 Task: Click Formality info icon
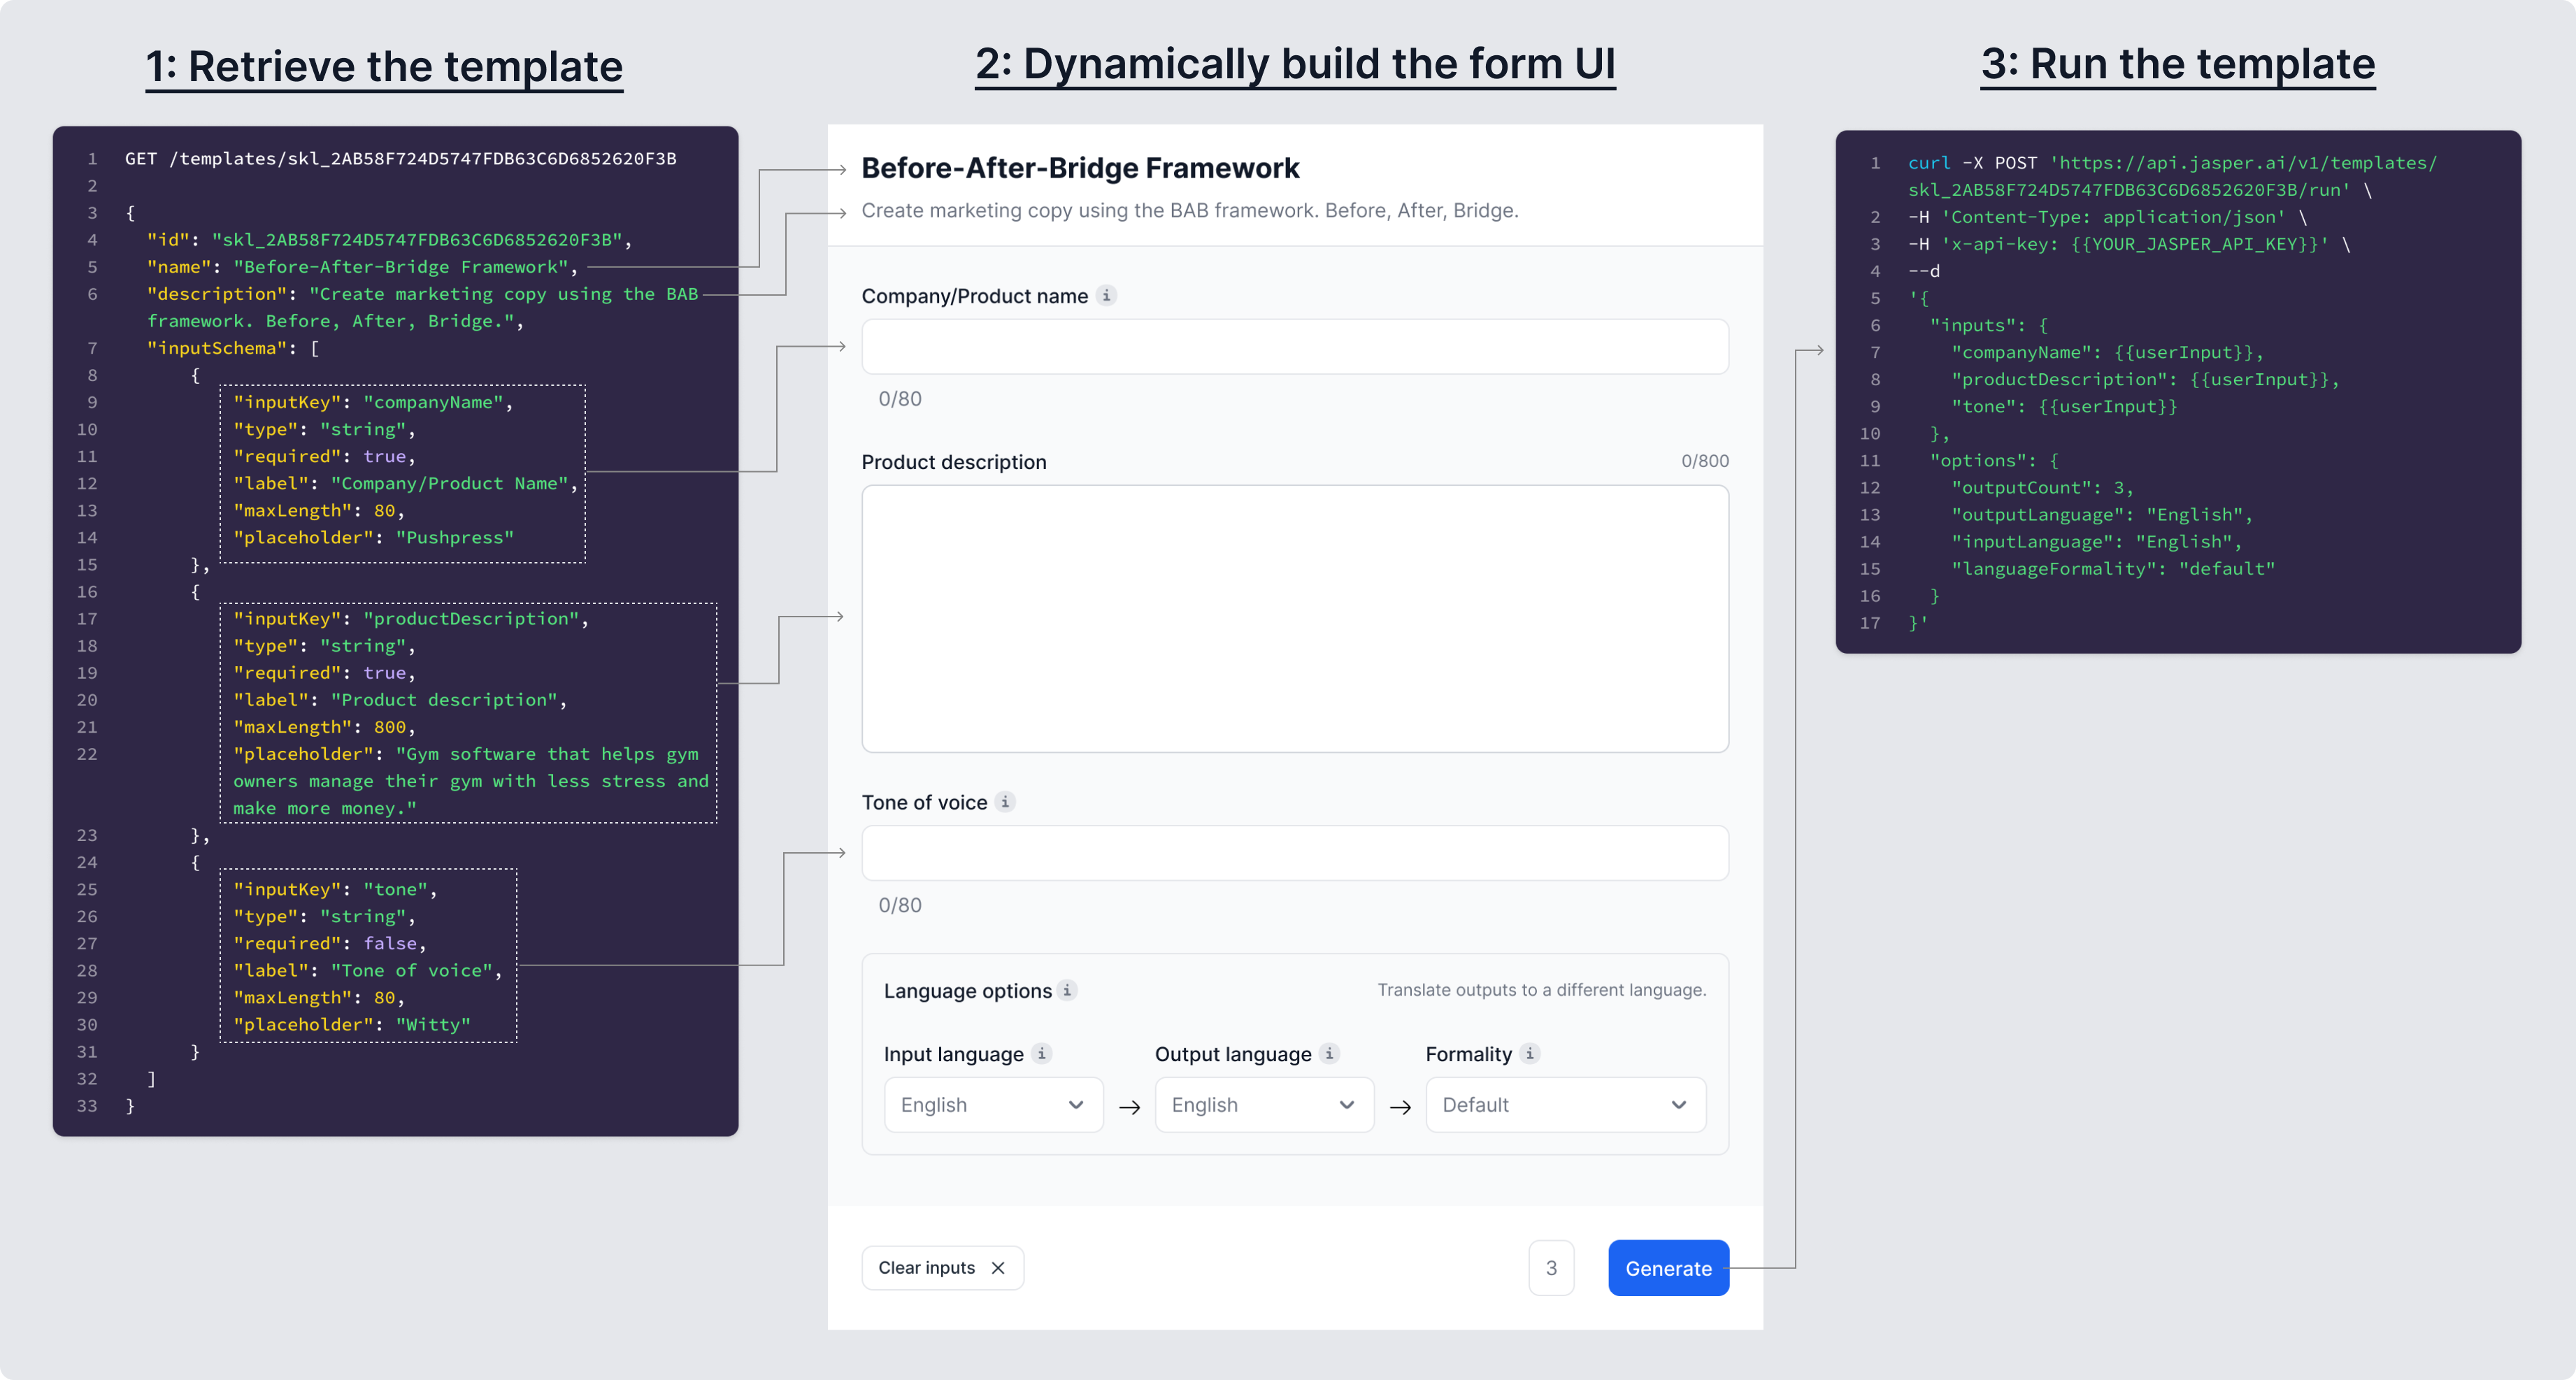point(1529,1053)
